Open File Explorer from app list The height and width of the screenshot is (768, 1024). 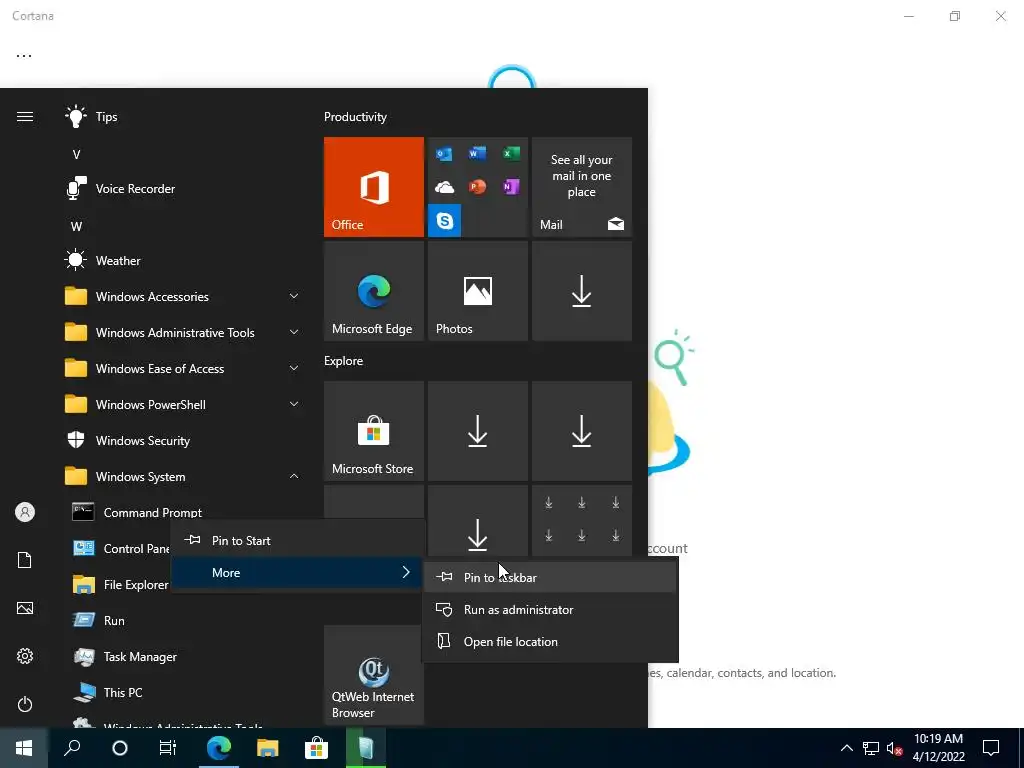(120, 584)
